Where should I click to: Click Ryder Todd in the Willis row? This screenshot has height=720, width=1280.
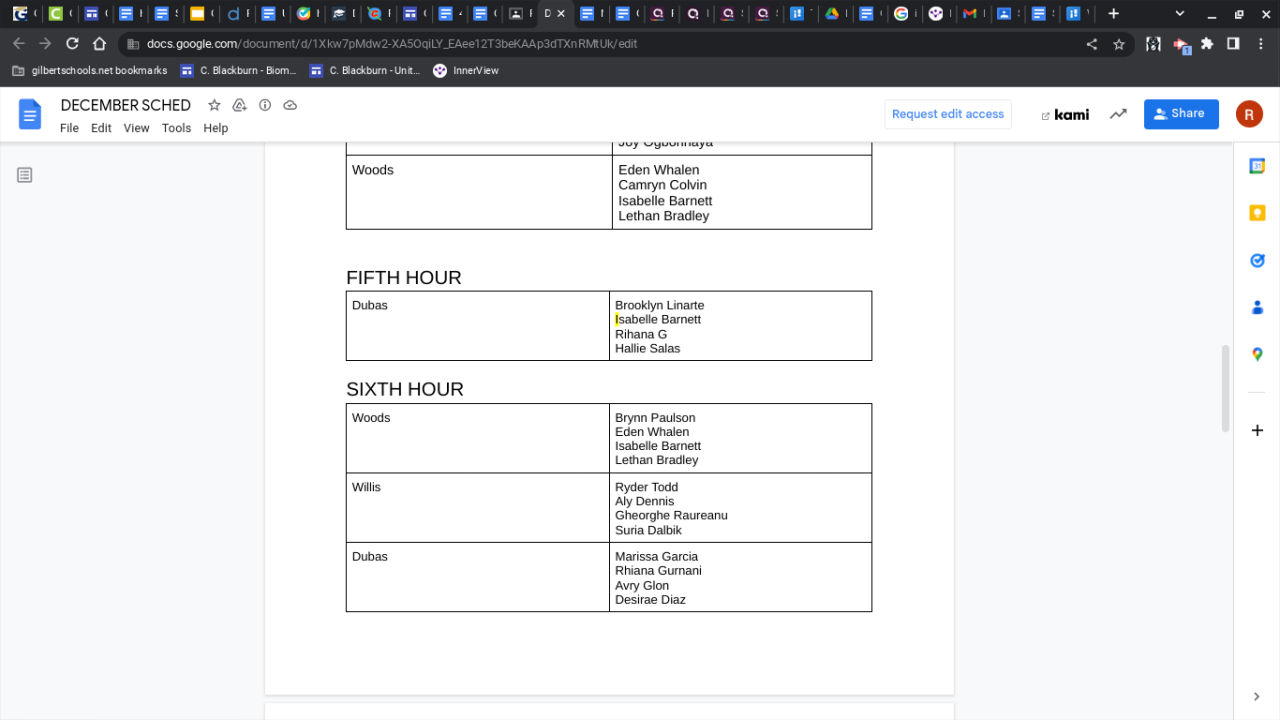coord(647,487)
